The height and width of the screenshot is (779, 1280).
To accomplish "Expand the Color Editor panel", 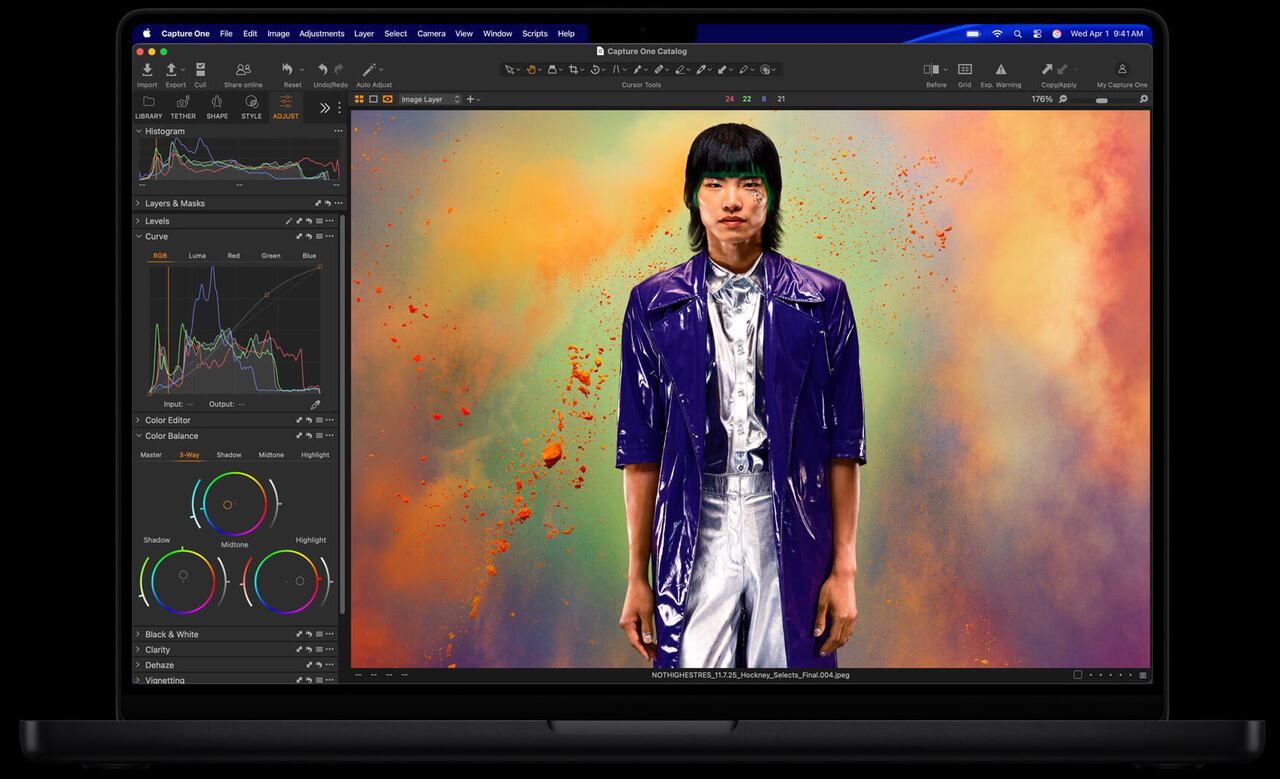I will click(138, 420).
